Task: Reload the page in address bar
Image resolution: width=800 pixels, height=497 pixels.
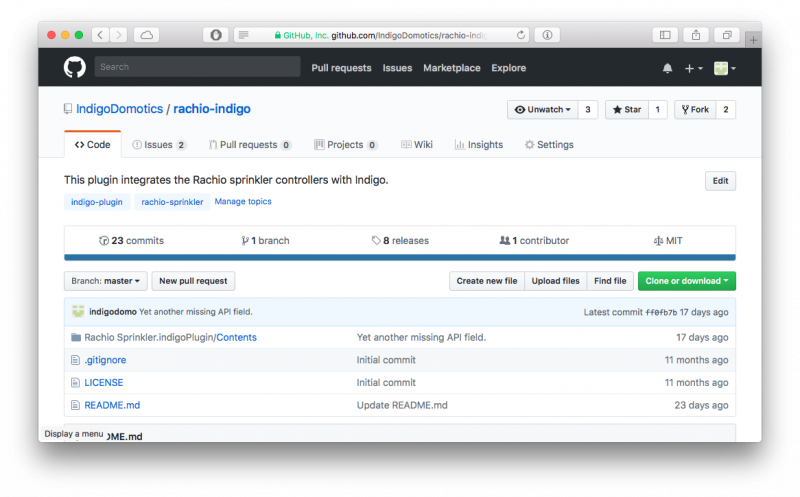Action: click(x=520, y=35)
